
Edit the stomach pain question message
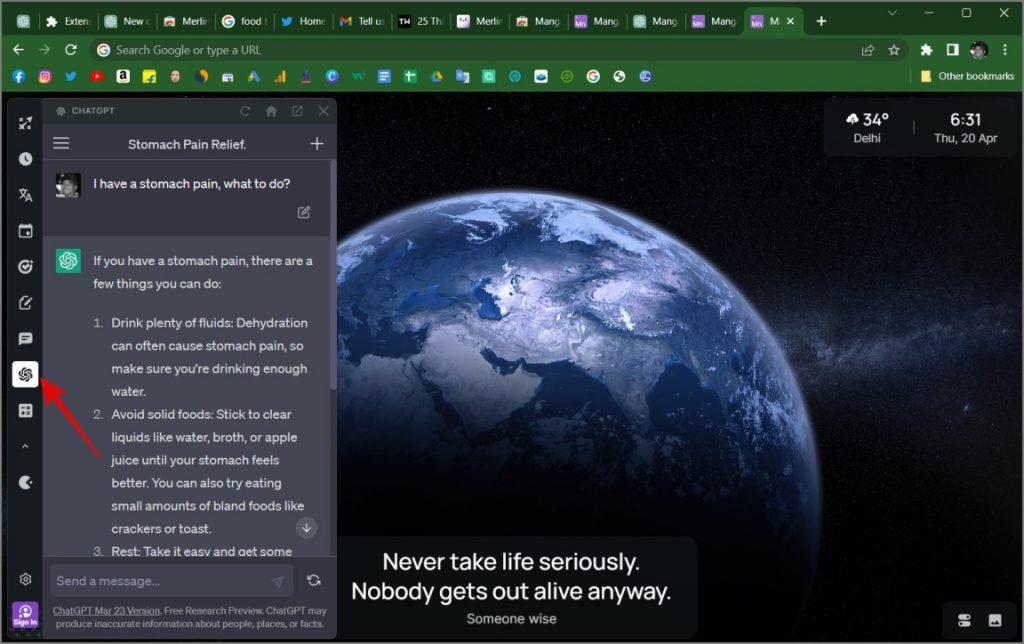(304, 212)
